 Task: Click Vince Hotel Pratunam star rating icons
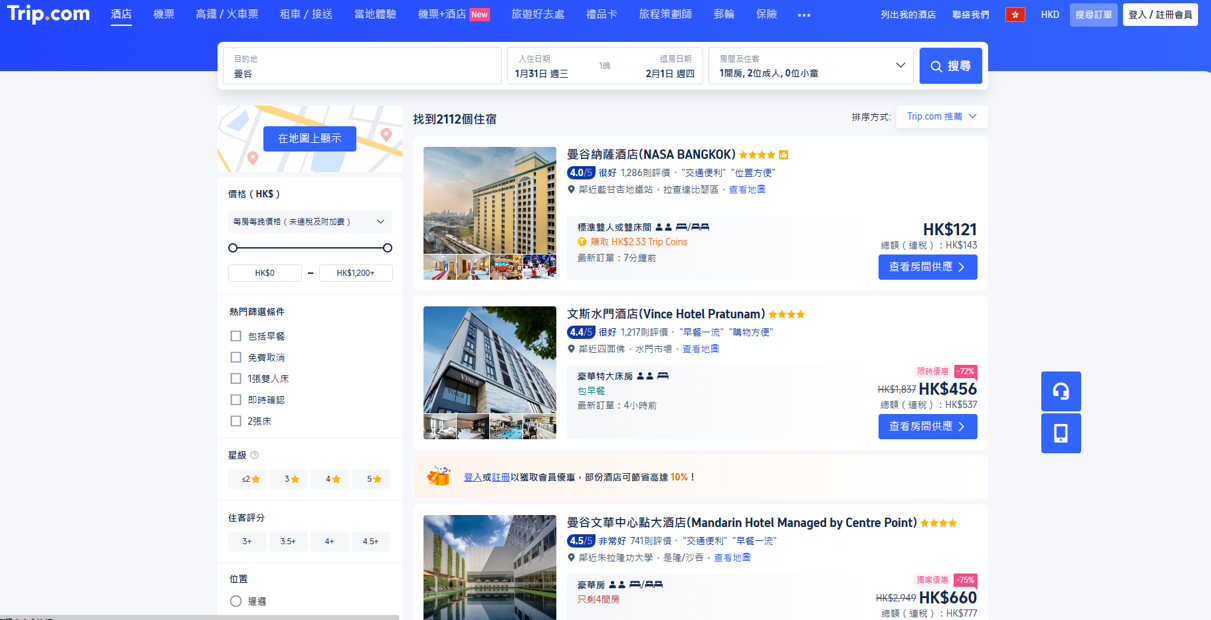(786, 315)
